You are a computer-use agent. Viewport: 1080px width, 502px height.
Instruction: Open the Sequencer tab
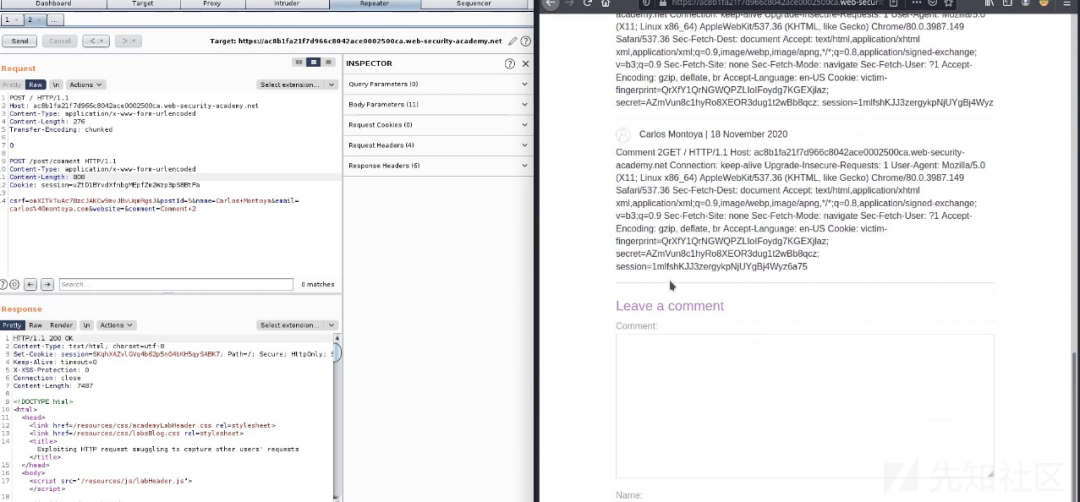coord(473,3)
